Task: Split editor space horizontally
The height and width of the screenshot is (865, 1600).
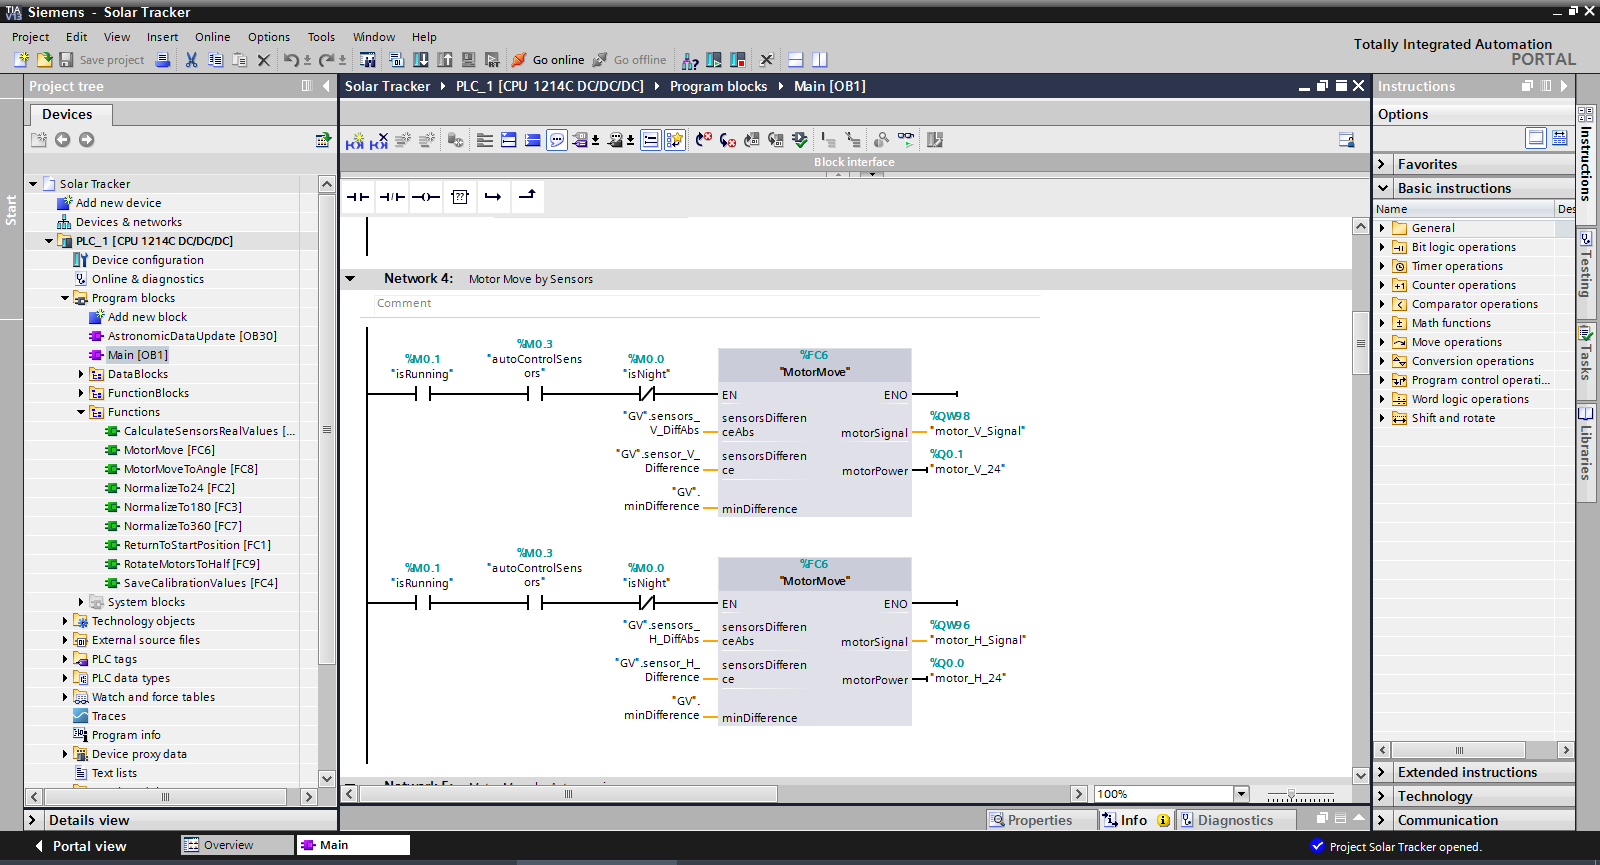Action: (x=796, y=60)
